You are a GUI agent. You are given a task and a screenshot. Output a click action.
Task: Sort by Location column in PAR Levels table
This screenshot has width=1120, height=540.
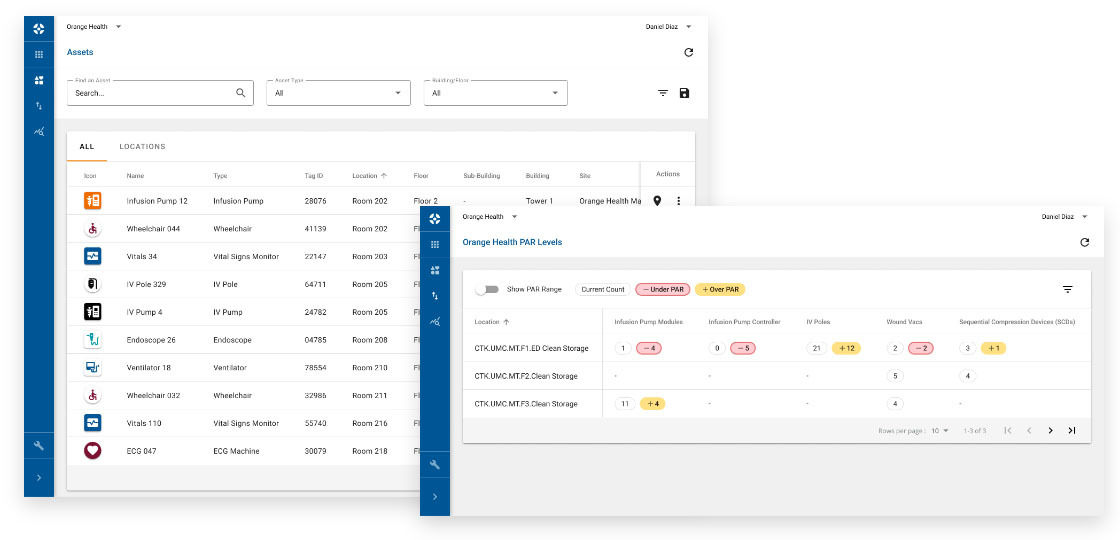click(x=492, y=321)
